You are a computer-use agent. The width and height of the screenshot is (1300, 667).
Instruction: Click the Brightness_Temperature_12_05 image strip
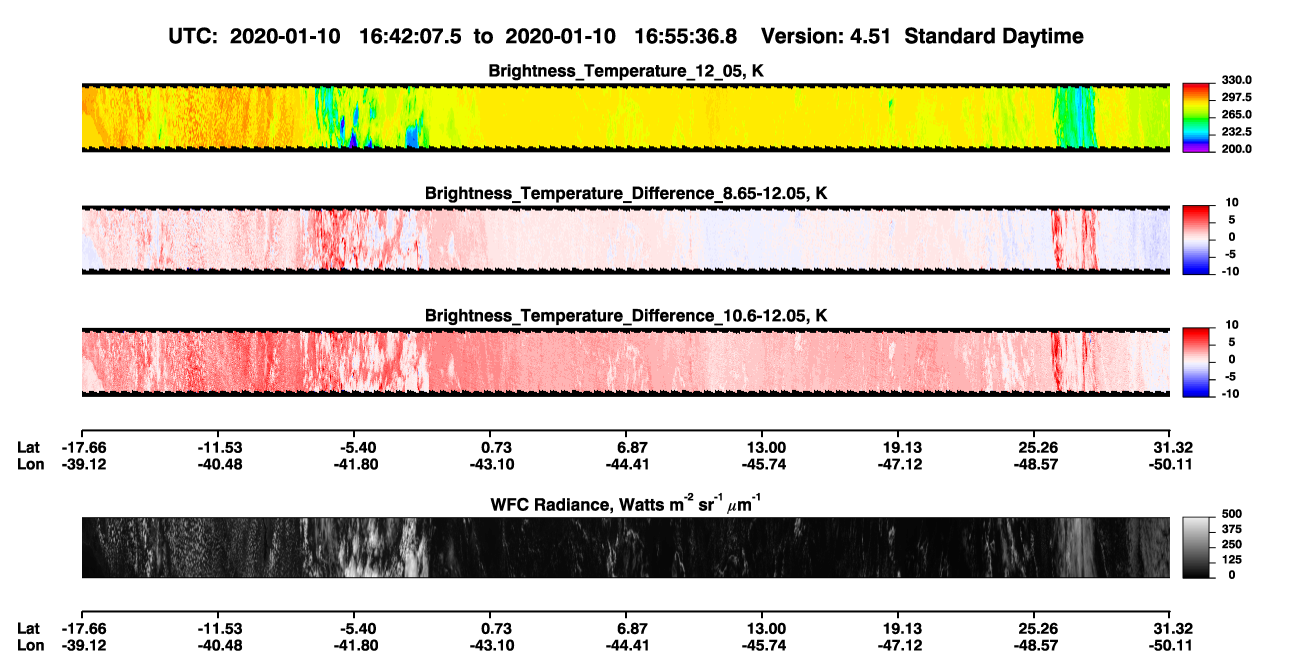(625, 117)
